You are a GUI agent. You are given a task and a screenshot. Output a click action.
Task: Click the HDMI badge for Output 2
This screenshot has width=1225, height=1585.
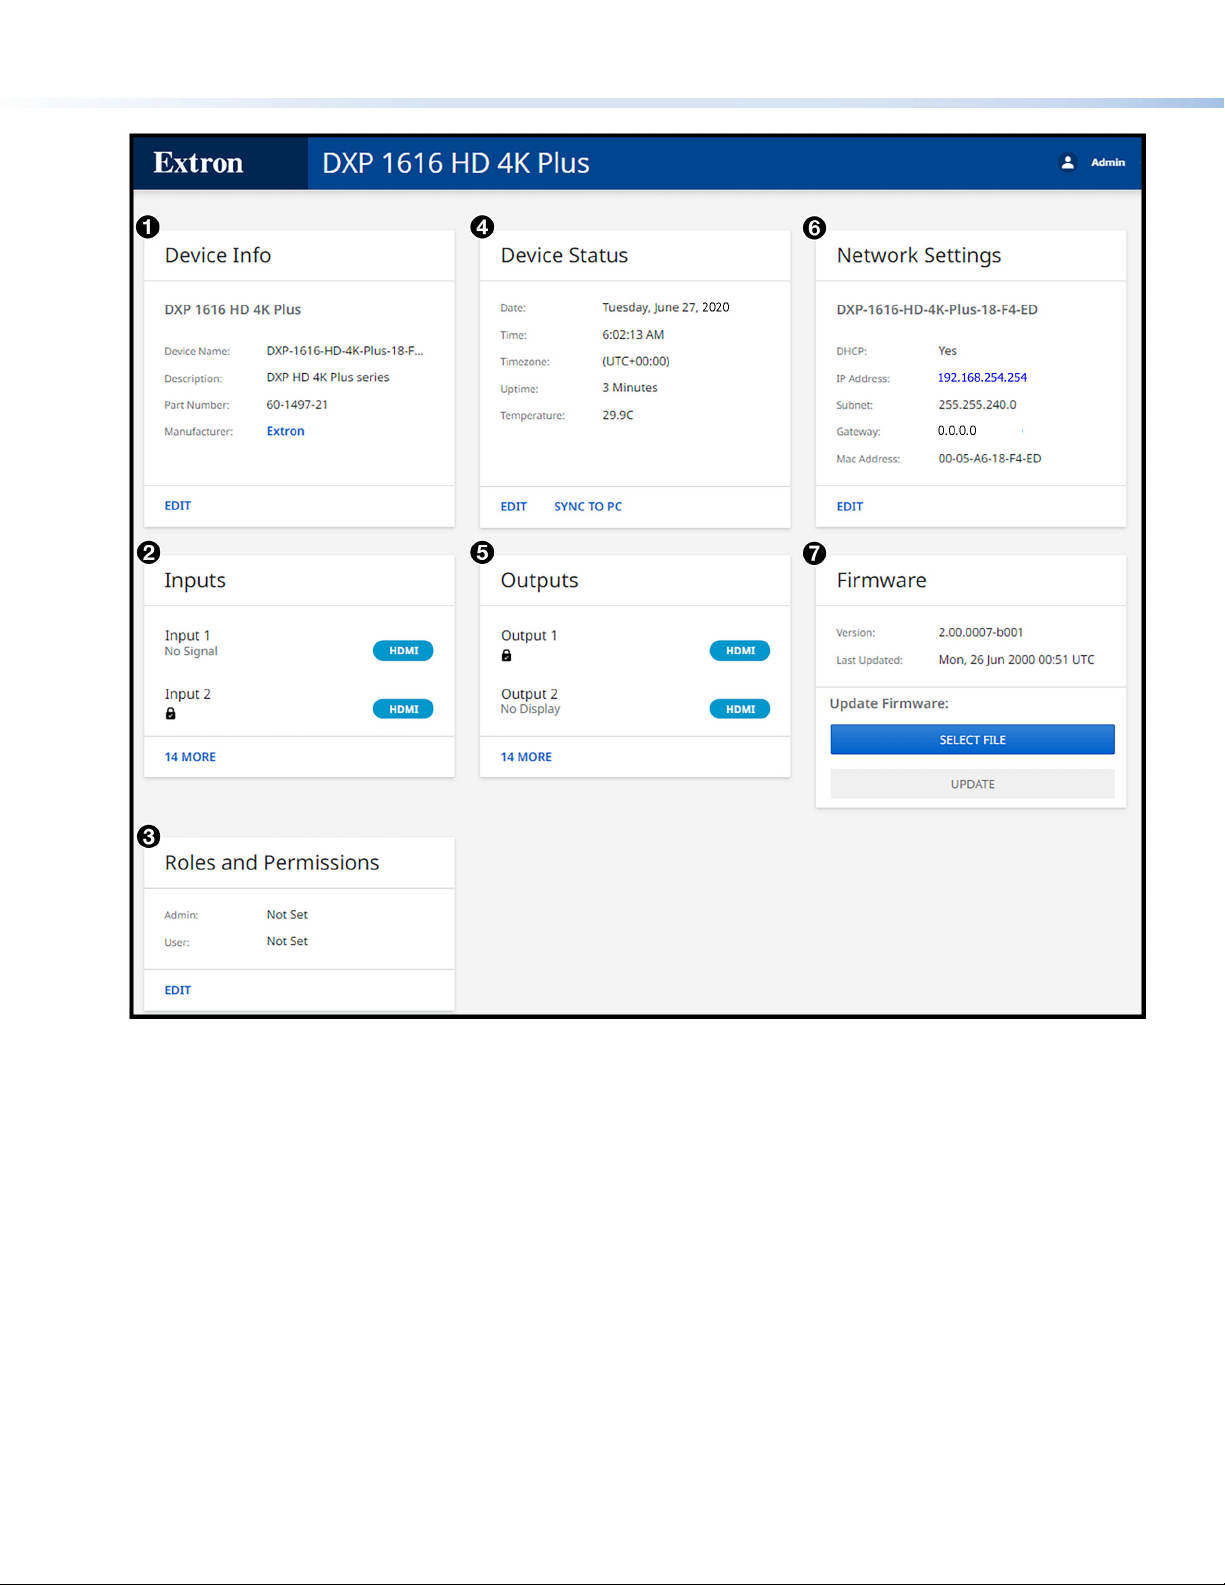pos(740,709)
